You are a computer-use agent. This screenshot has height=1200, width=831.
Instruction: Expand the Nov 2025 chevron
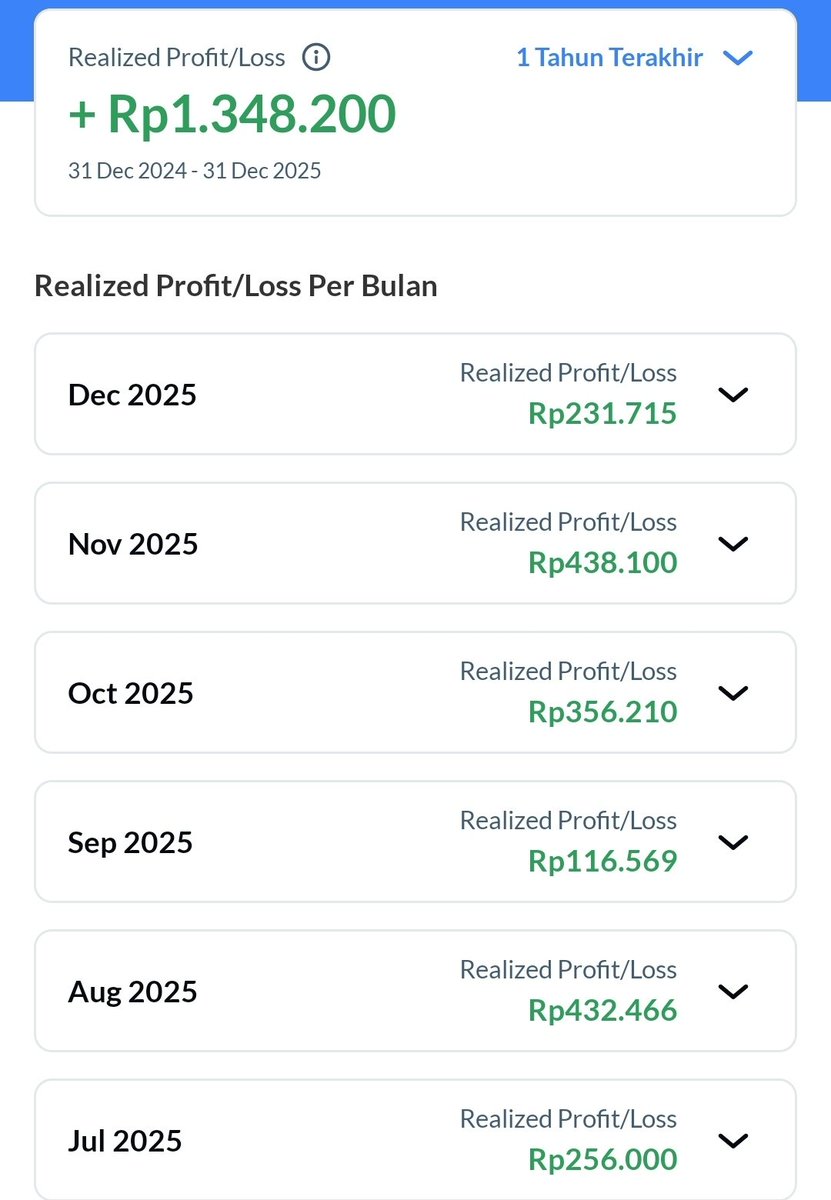[x=733, y=544]
